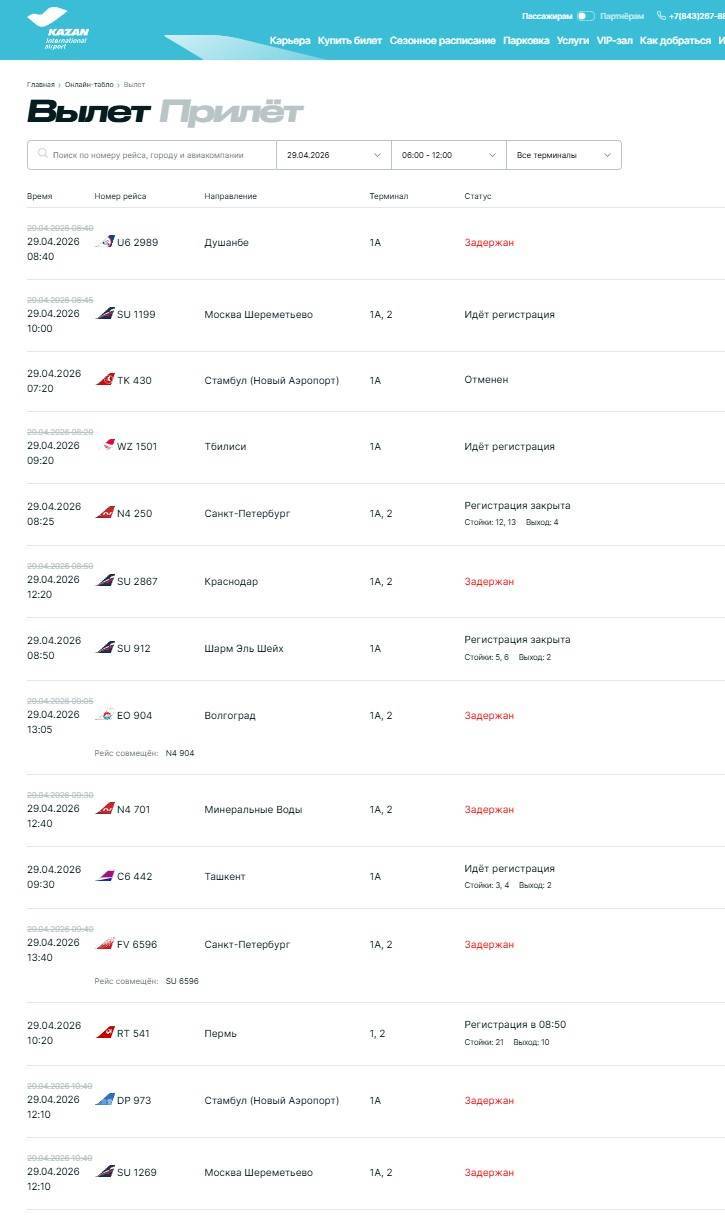Screen dimensions: 725x1223
Task: Click airline logo next to RT 541
Action: (105, 1033)
